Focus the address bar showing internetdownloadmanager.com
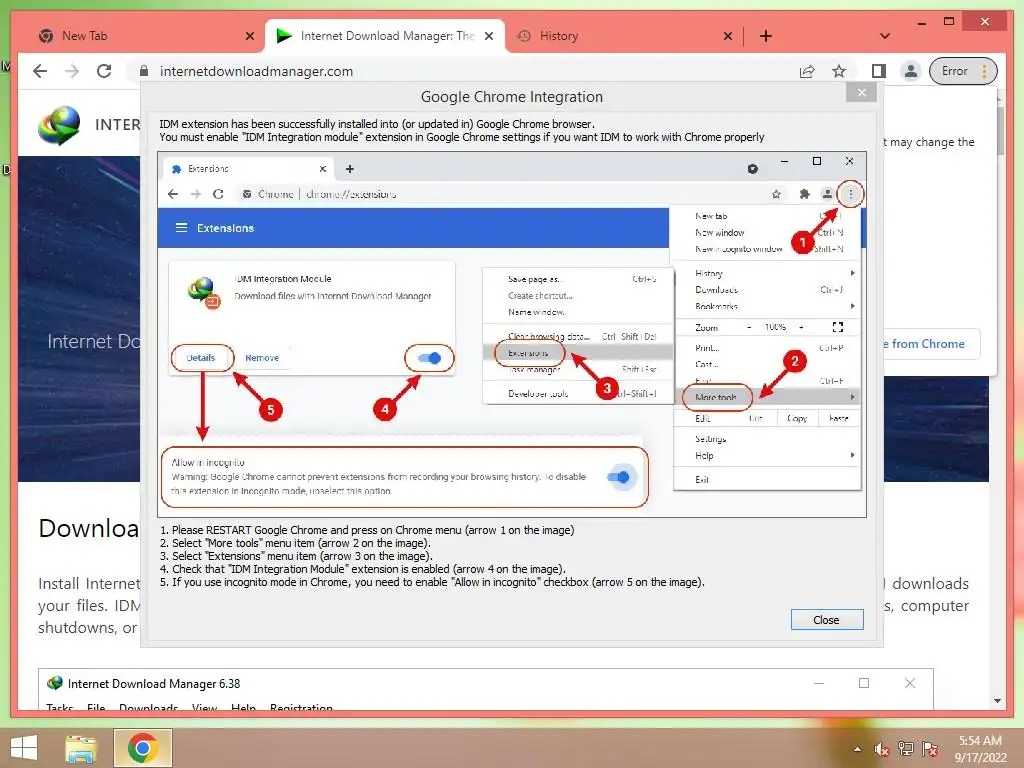Screen dimensions: 1024x768 457,71
